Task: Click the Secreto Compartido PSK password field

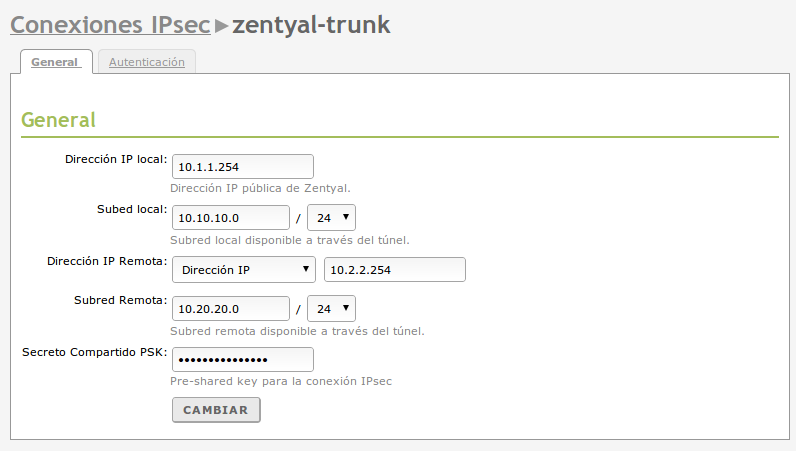Action: coord(243,360)
